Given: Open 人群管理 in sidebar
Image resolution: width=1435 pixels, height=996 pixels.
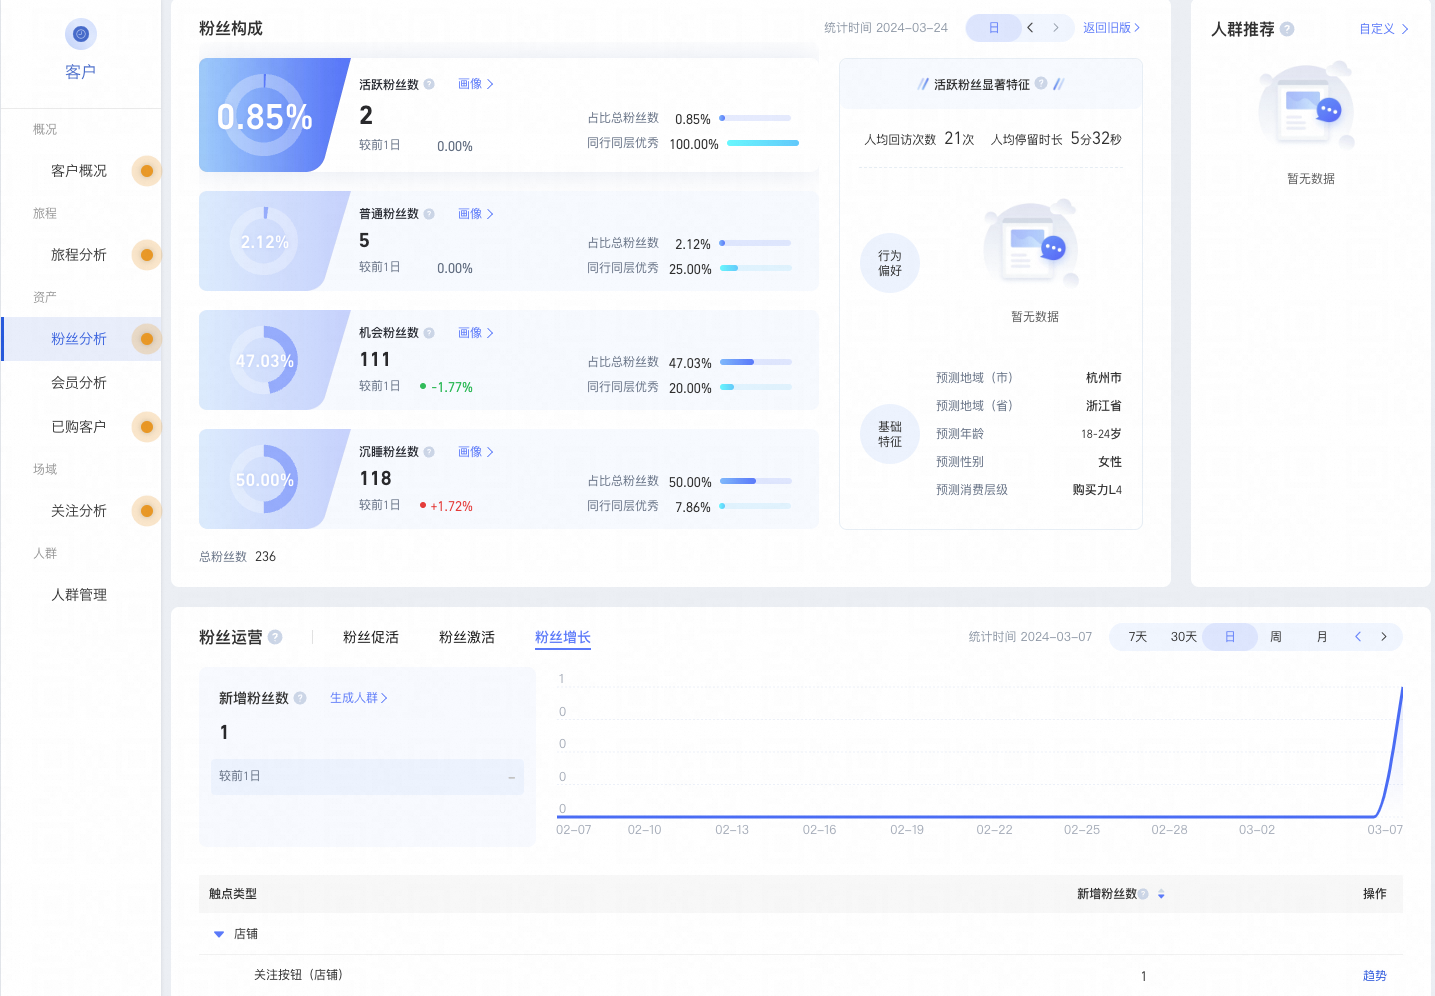Looking at the screenshot, I should (79, 595).
